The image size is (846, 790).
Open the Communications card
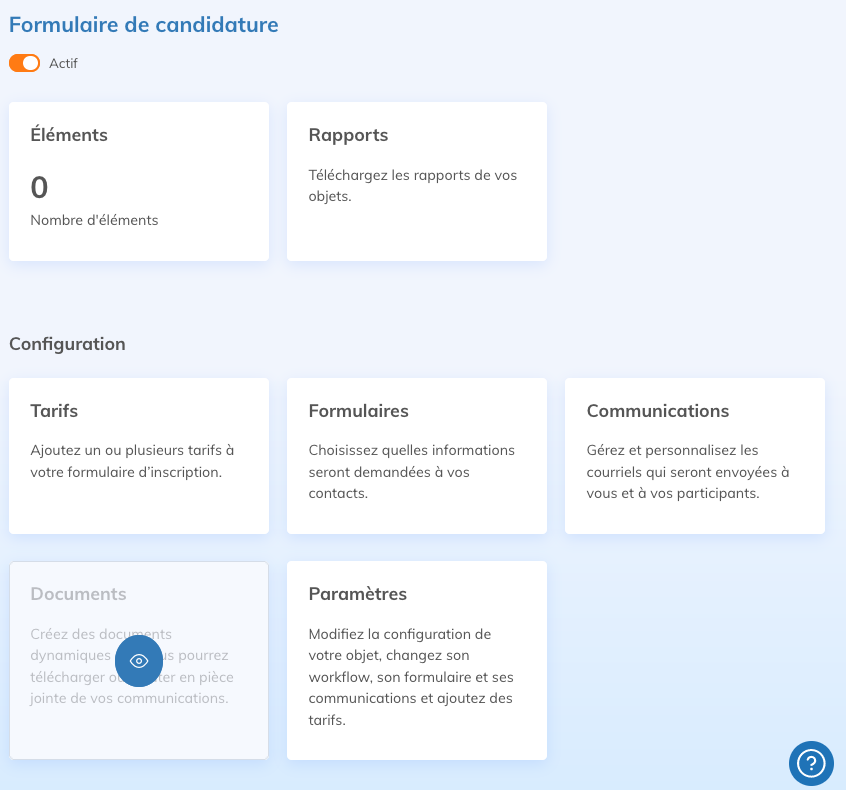tap(694, 455)
